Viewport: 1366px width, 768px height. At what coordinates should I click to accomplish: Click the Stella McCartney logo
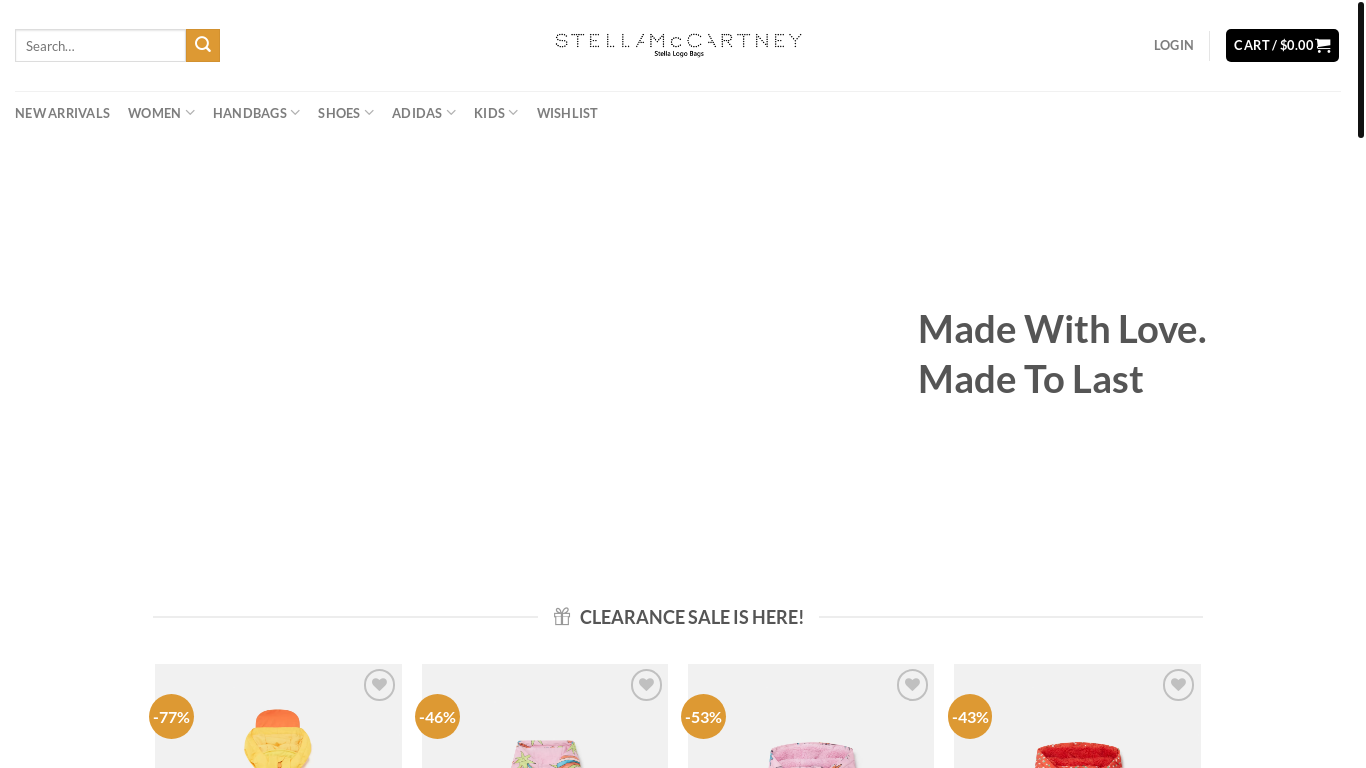point(679,45)
